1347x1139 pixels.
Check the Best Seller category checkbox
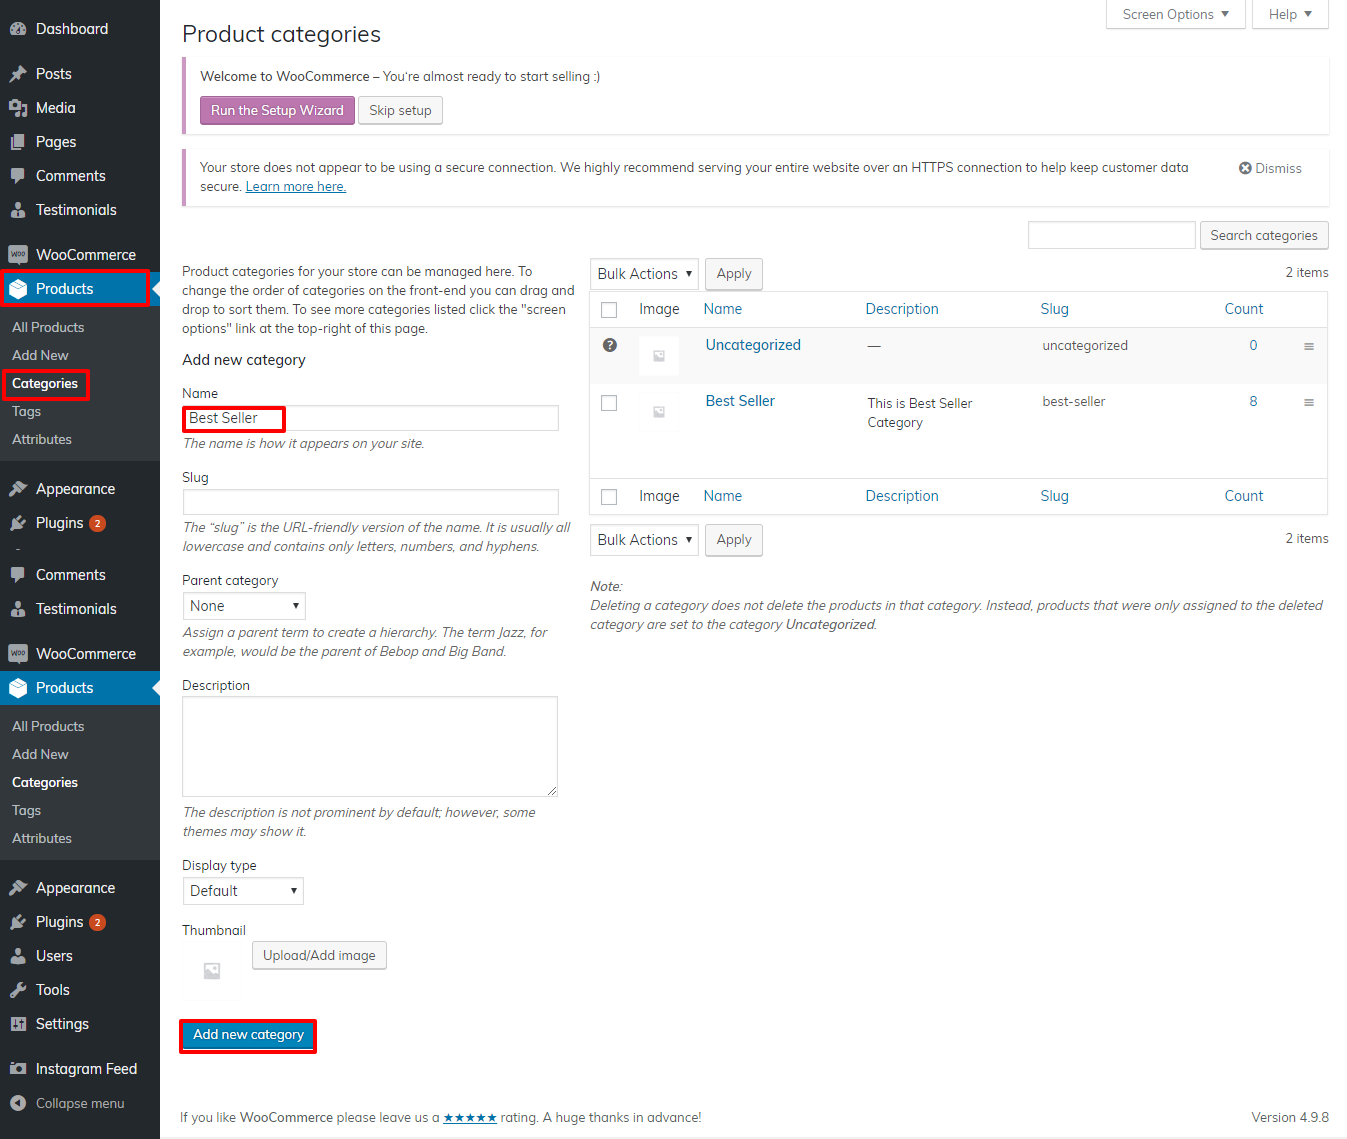tap(609, 403)
